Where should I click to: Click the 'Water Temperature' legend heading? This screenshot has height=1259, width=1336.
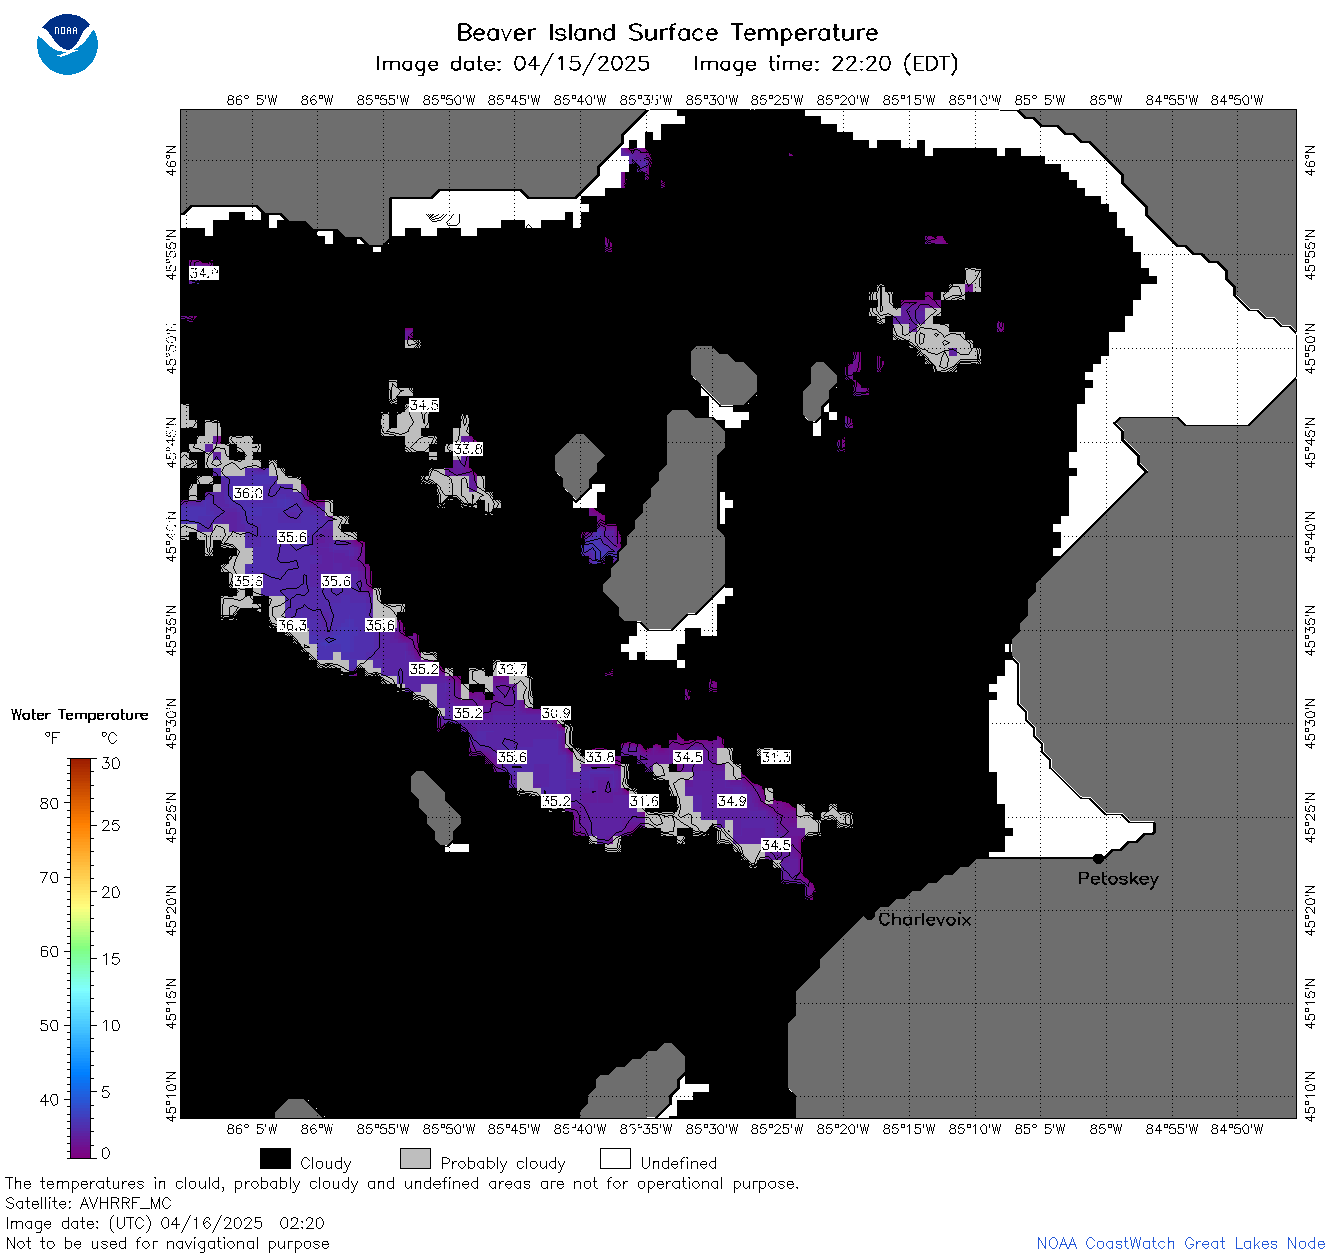coord(80,715)
